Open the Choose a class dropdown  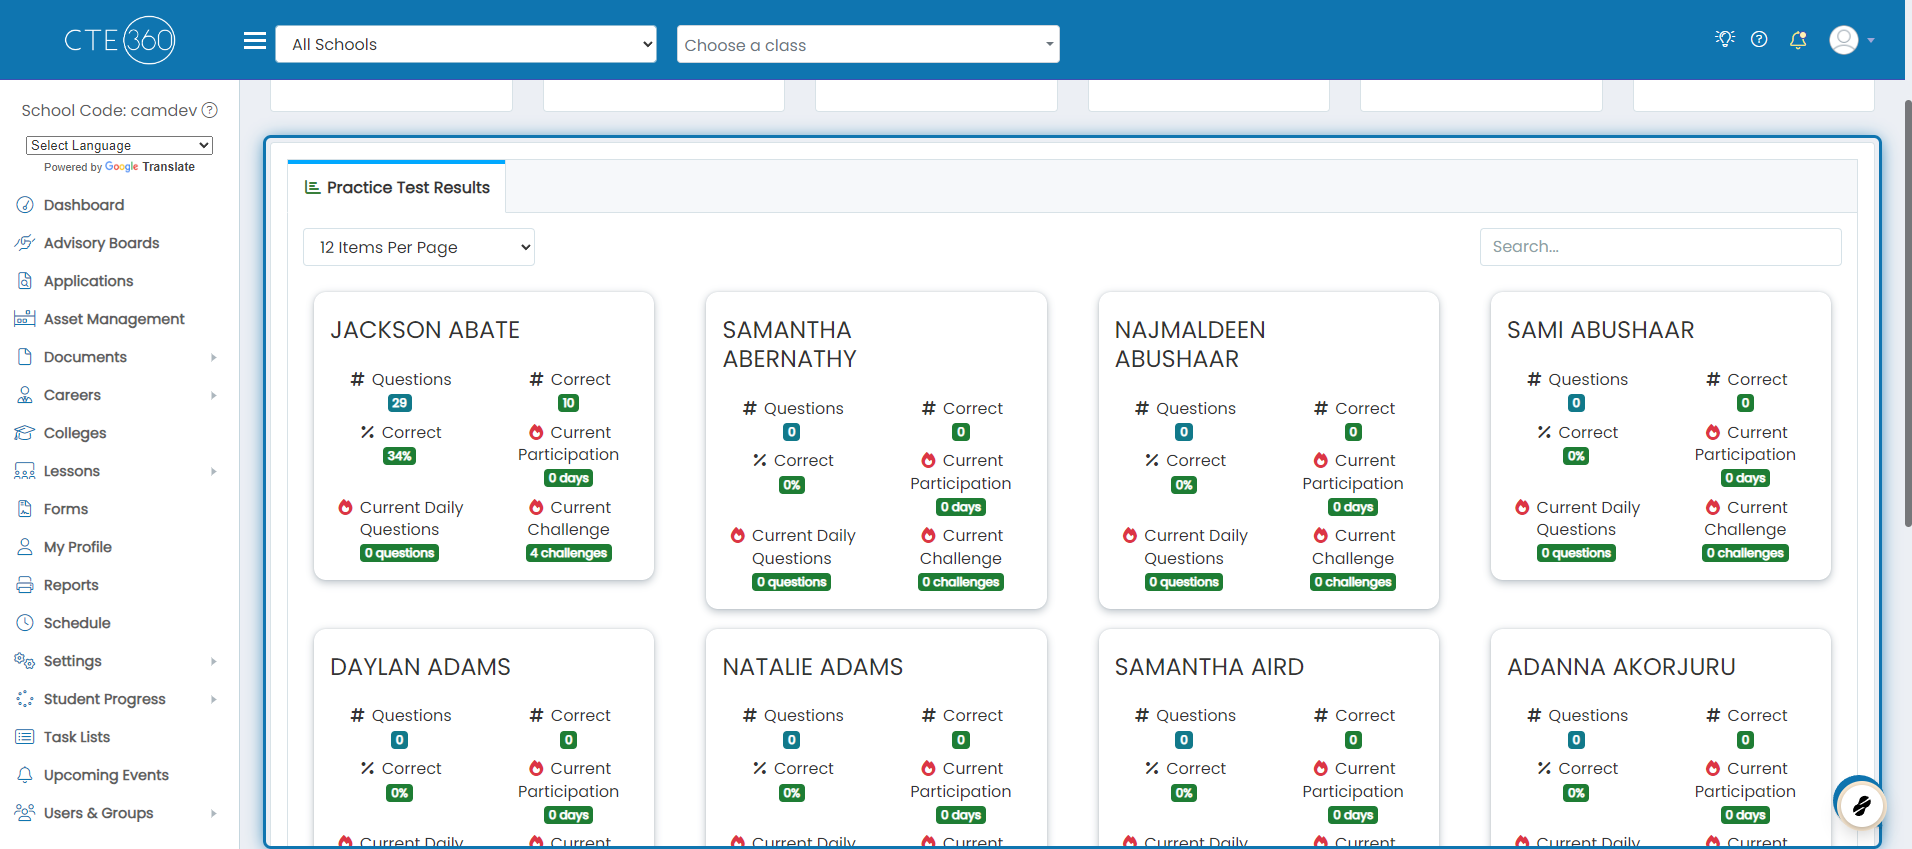(x=868, y=44)
